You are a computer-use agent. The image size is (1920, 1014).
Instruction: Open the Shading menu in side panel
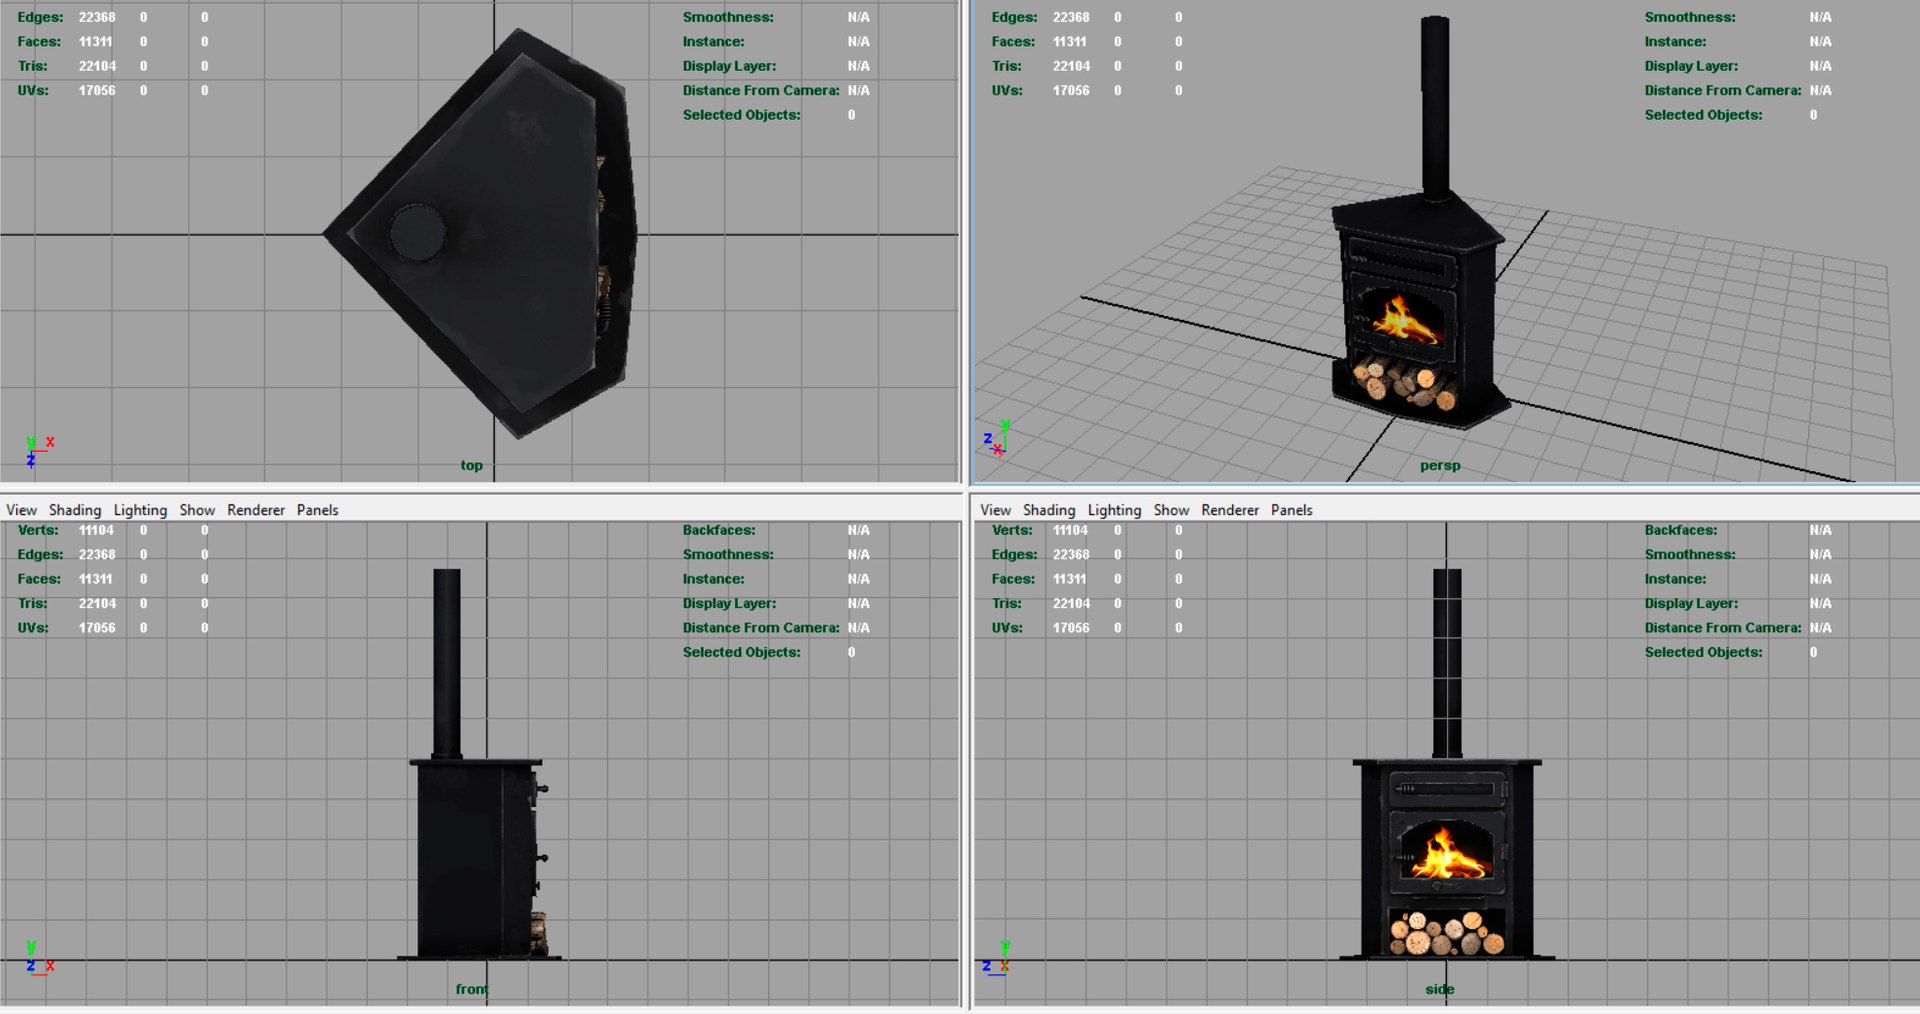tap(1049, 510)
